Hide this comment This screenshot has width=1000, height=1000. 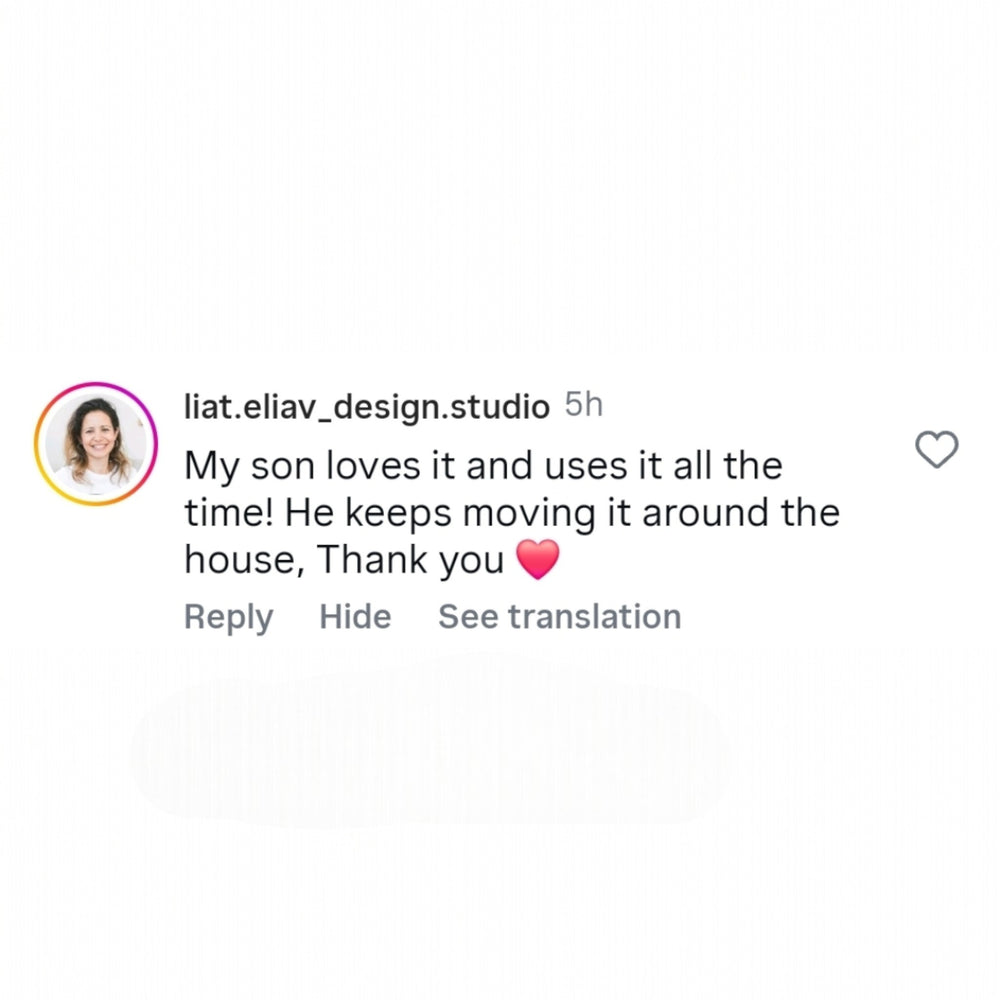(x=355, y=617)
